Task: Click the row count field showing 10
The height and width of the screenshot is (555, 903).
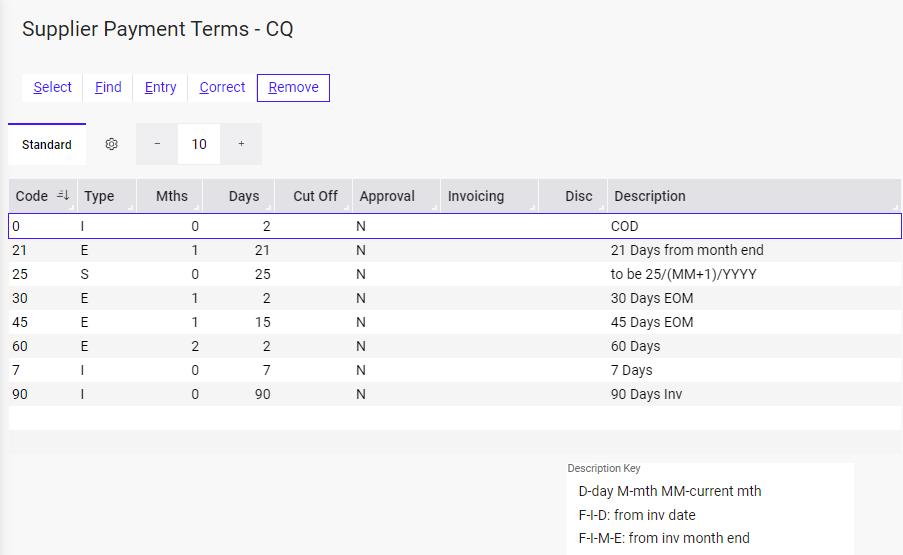Action: tap(199, 144)
